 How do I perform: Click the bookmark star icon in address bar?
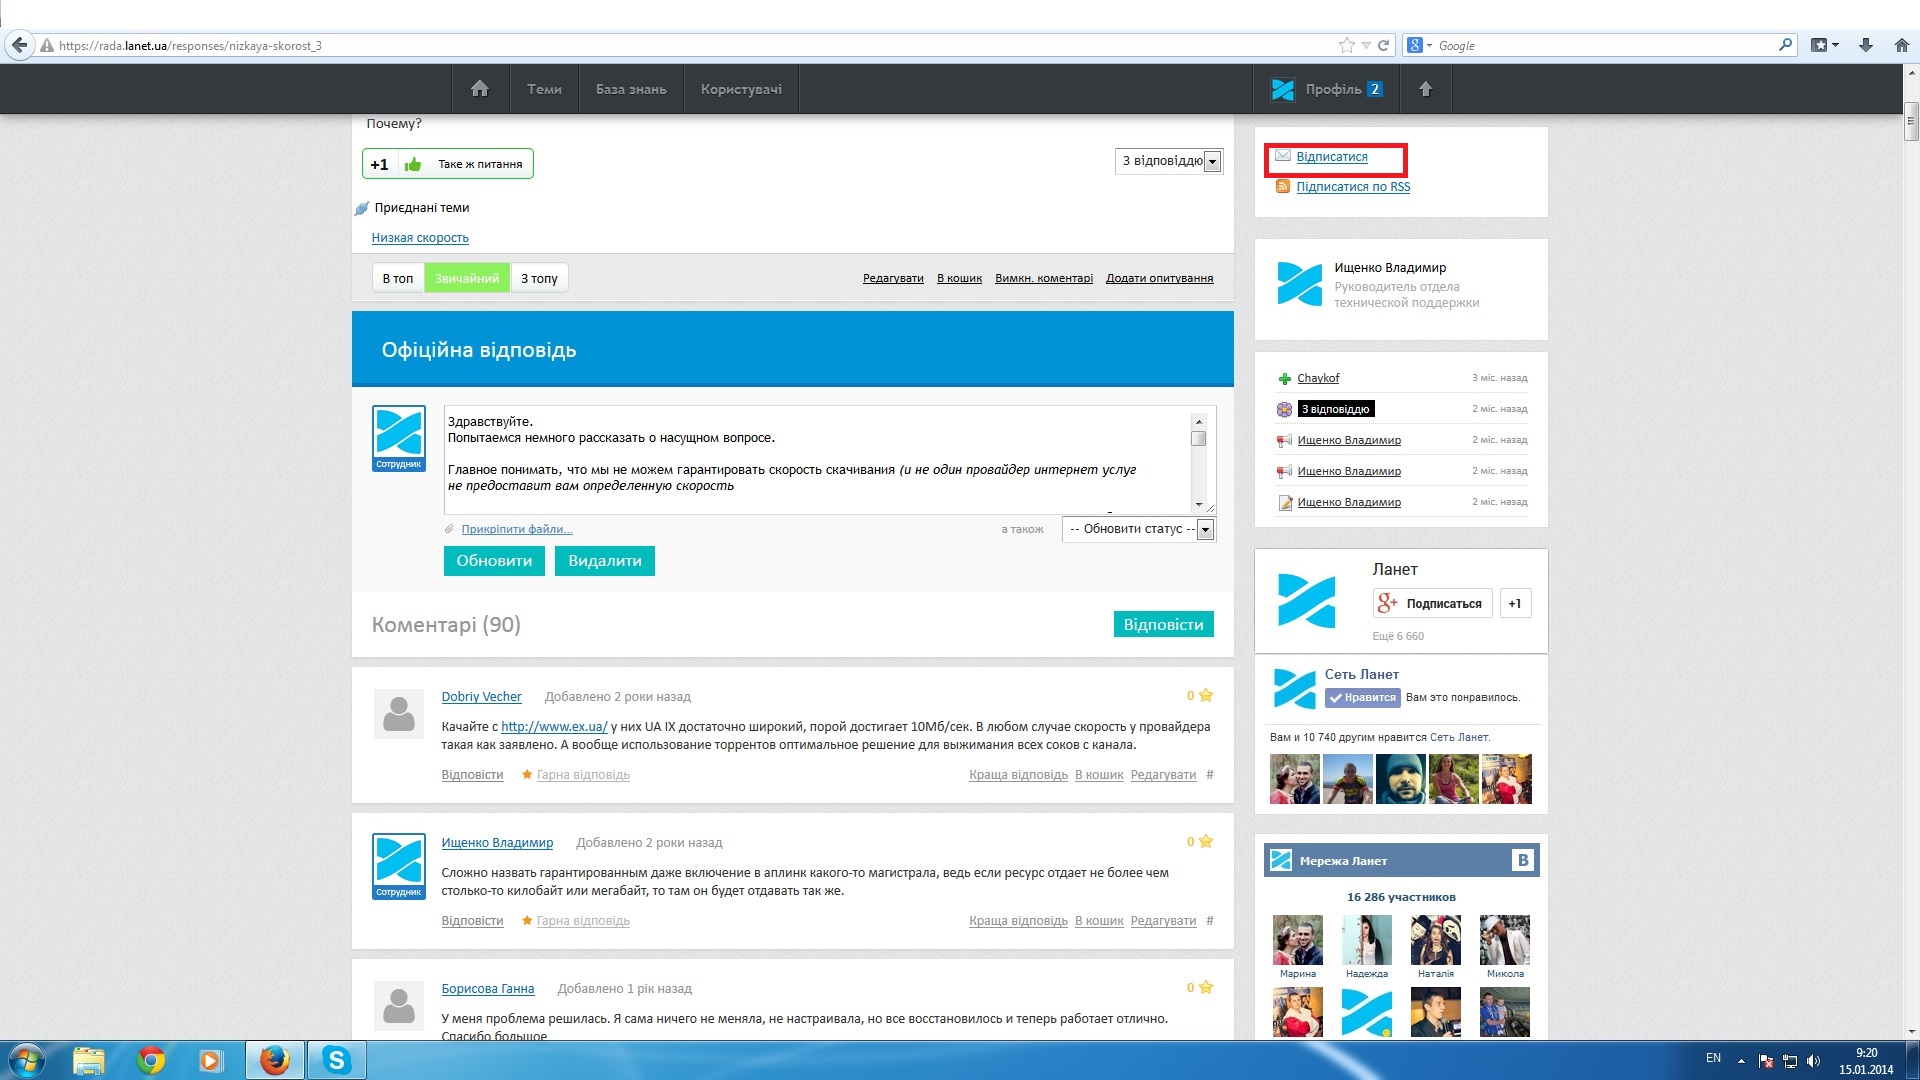(x=1347, y=45)
